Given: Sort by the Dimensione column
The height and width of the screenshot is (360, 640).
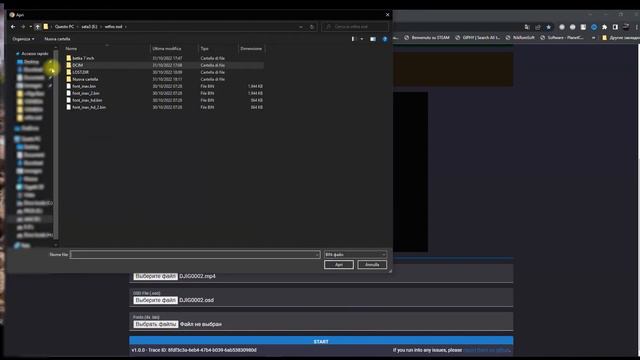Looking at the screenshot, I should 251,49.
